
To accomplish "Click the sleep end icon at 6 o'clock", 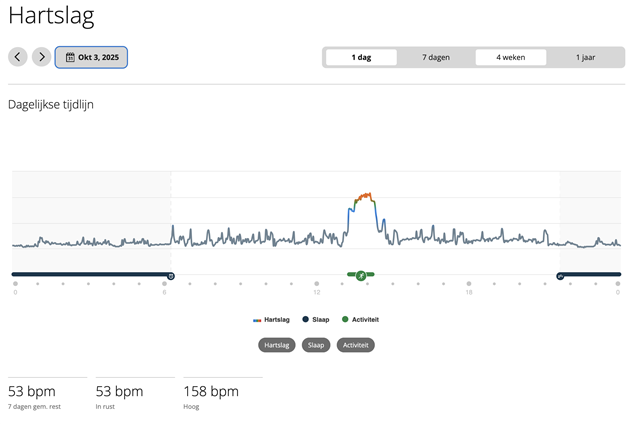I will [170, 274].
